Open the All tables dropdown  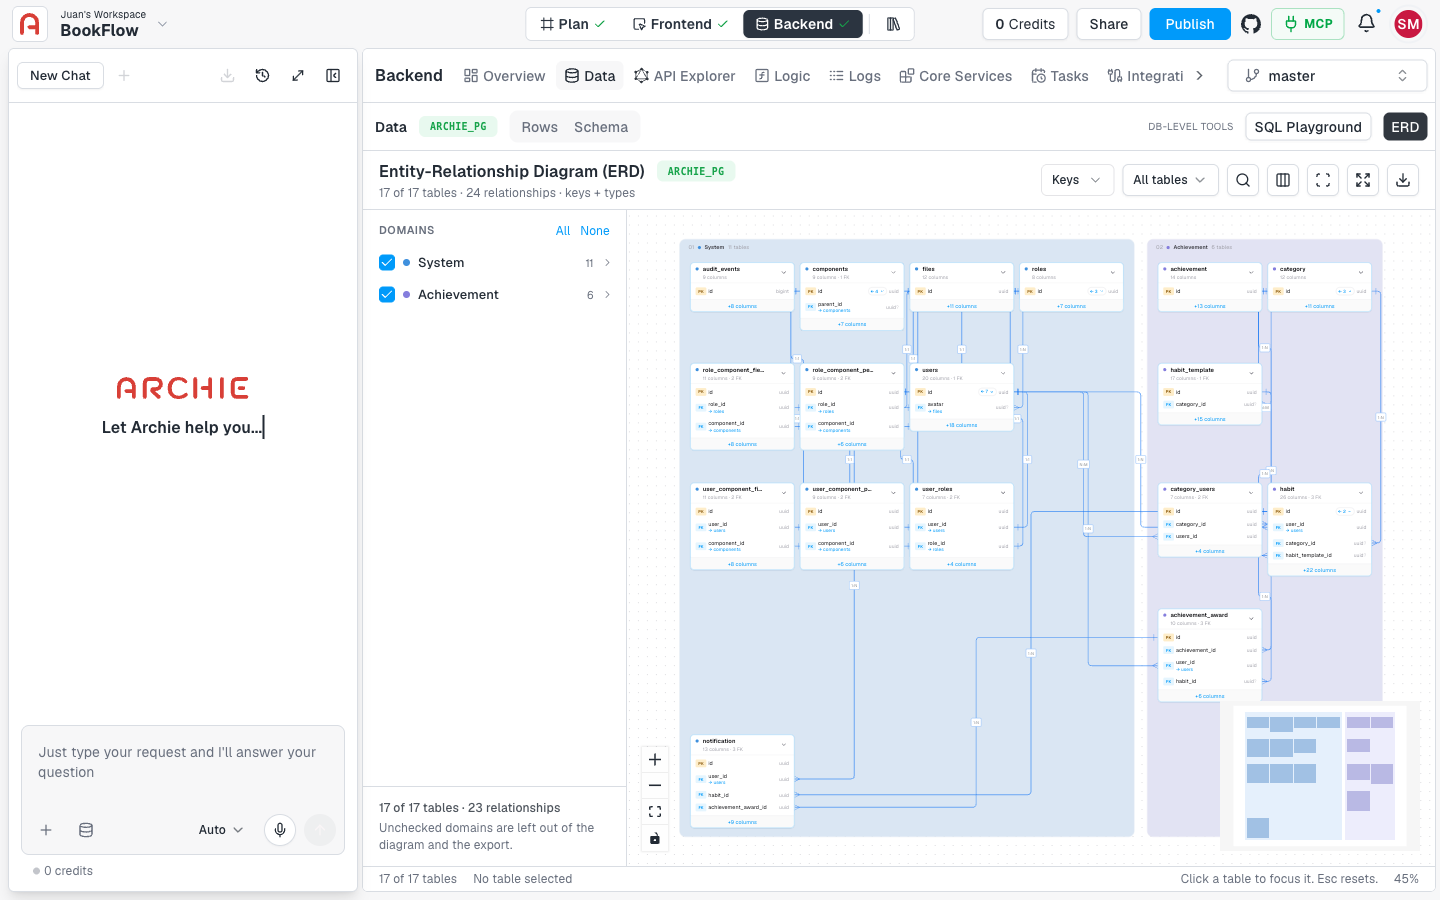tap(1170, 180)
